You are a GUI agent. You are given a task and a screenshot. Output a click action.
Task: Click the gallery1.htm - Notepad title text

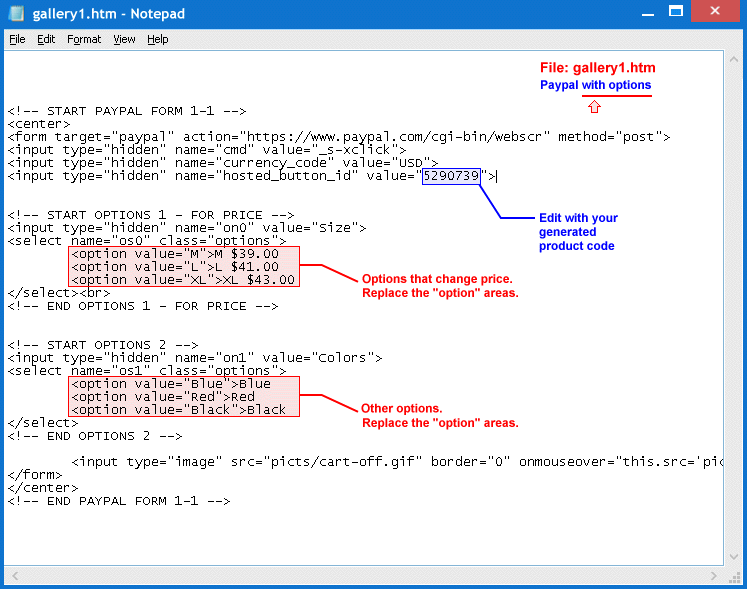click(x=109, y=14)
